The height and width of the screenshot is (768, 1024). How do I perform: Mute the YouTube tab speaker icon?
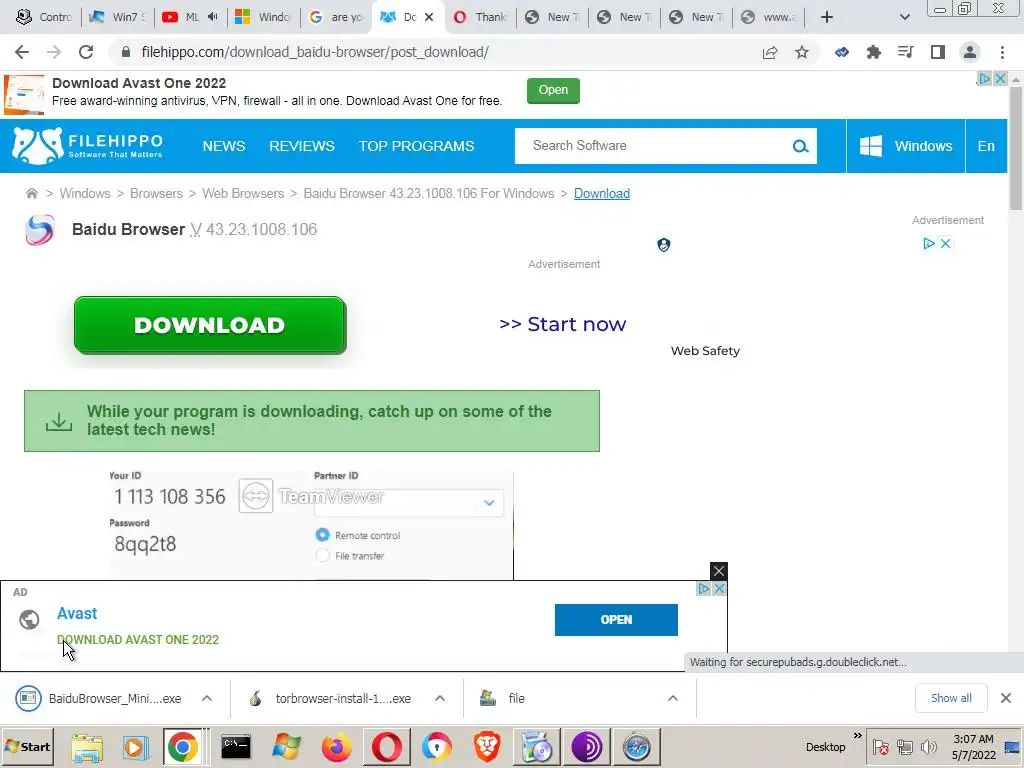point(212,17)
